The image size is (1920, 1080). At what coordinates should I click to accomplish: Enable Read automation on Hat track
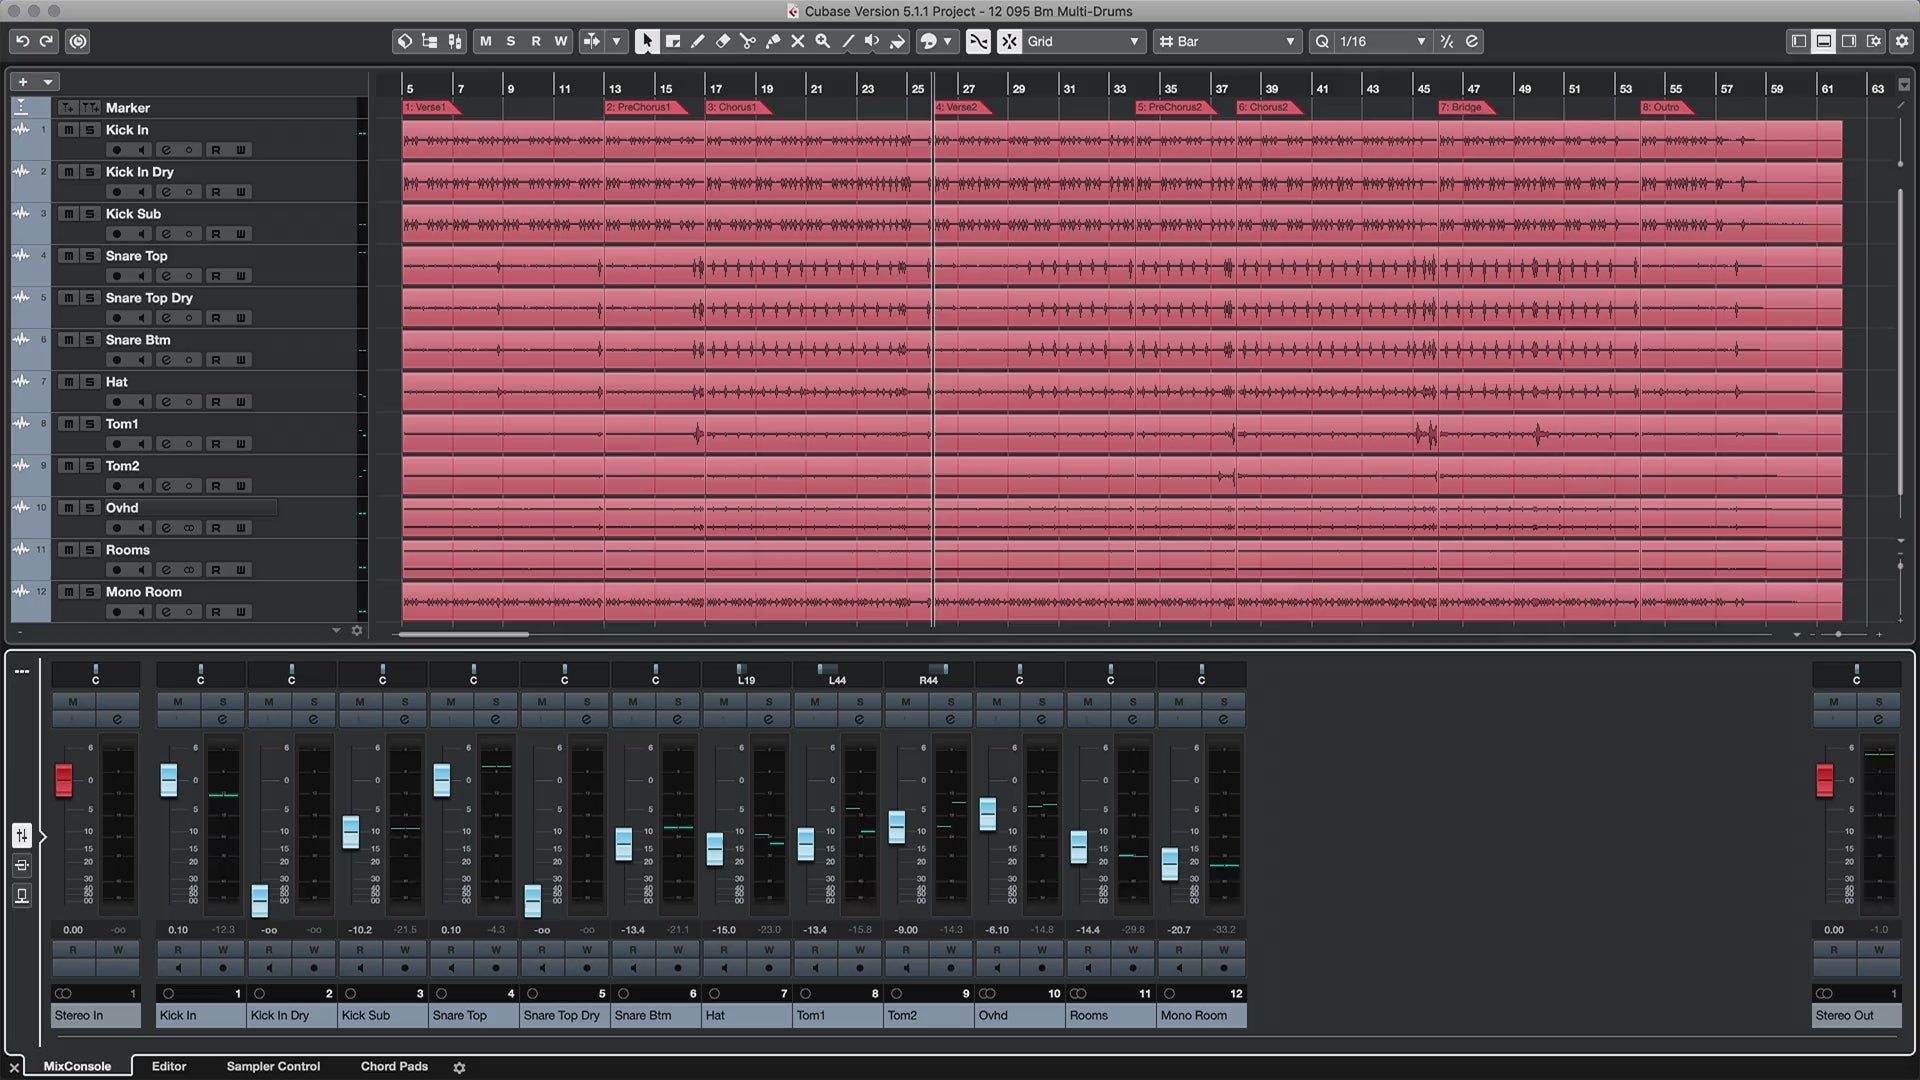tap(216, 402)
